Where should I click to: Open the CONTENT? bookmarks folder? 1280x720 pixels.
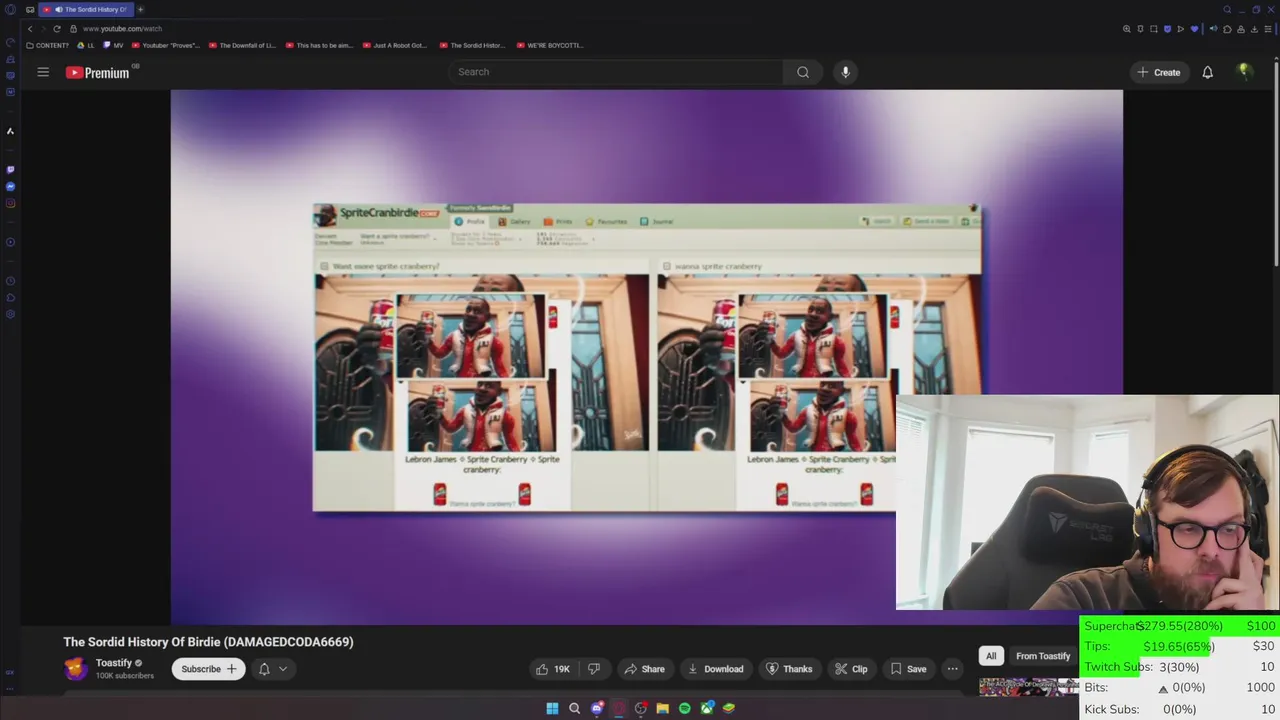tap(48, 45)
